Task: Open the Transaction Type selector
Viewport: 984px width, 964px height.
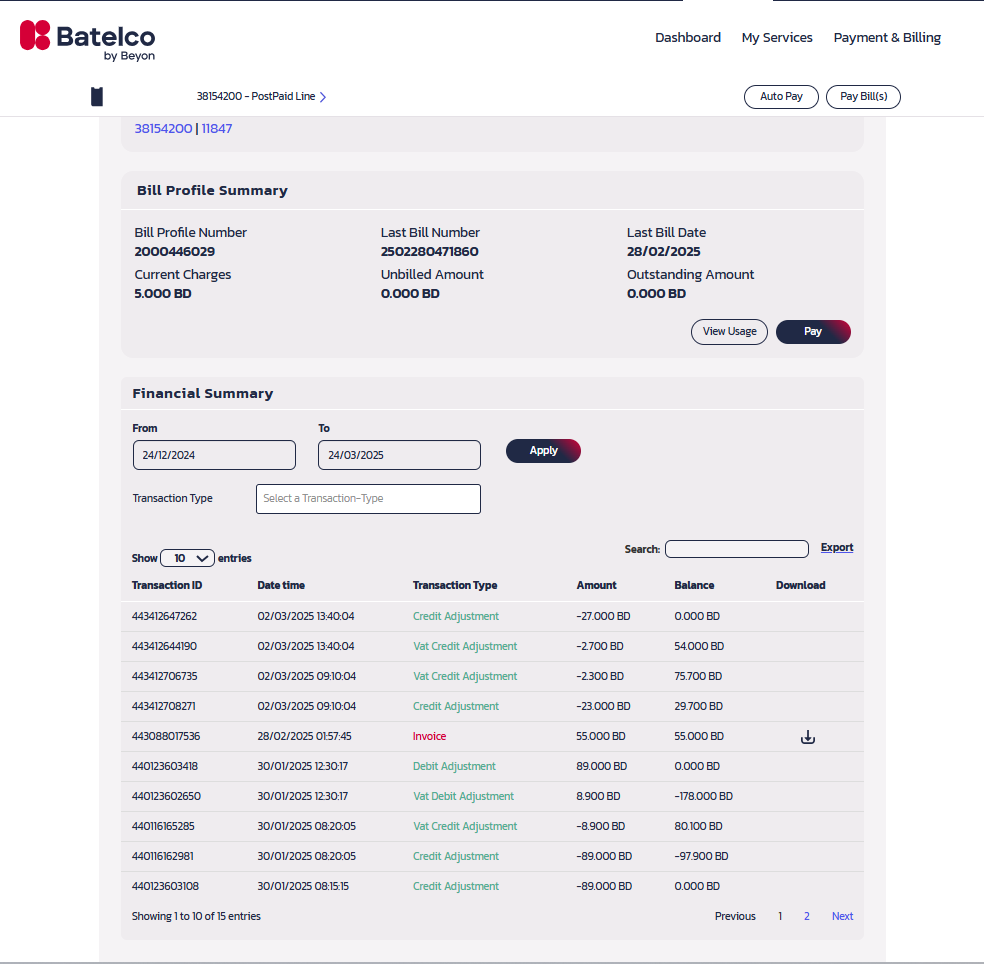Action: [x=368, y=499]
